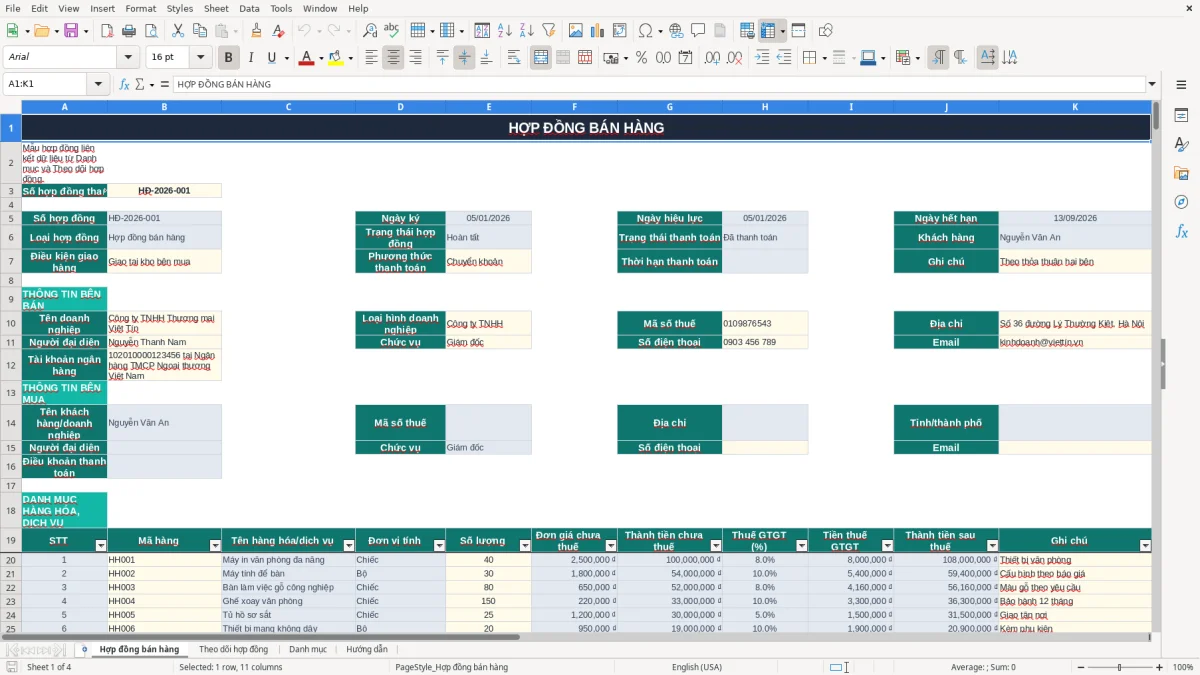
Task: Sort ascending A to Z
Action: [x=505, y=31]
